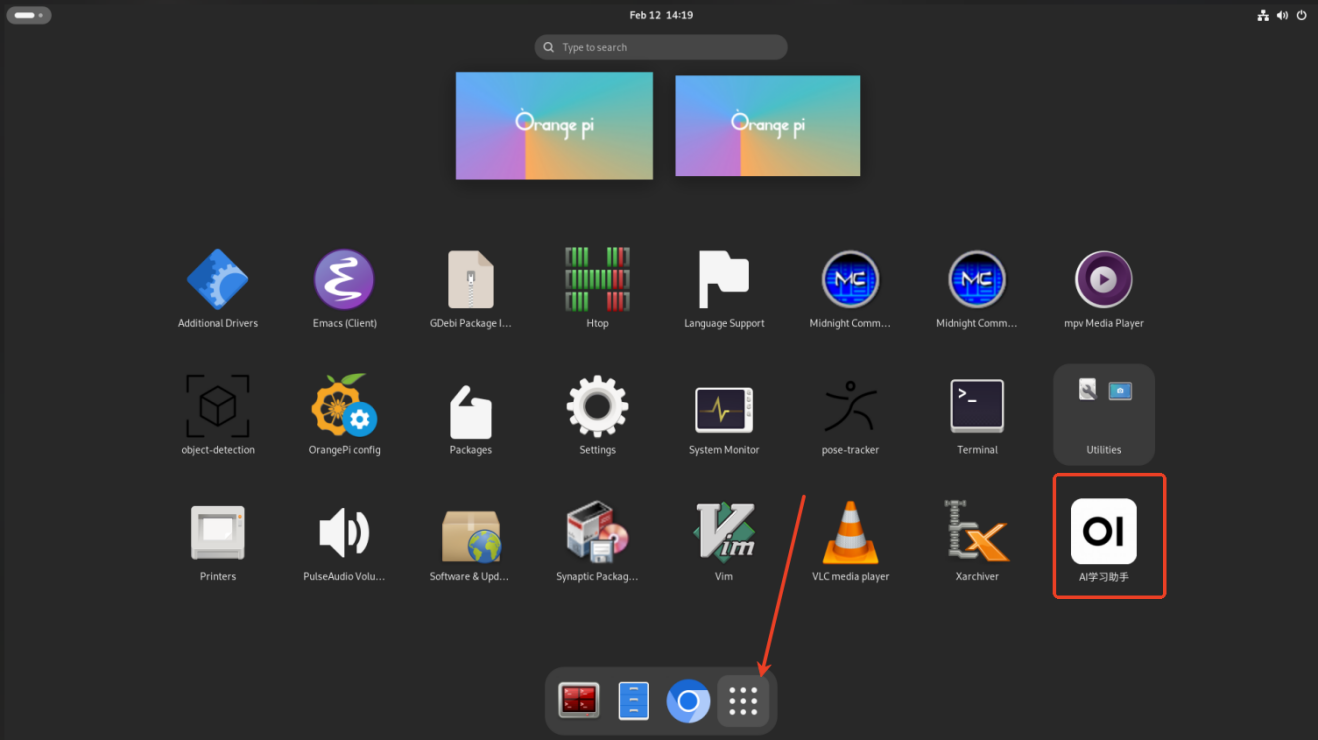
Task: Switch to the right workspace thumbnail
Action: pos(768,126)
